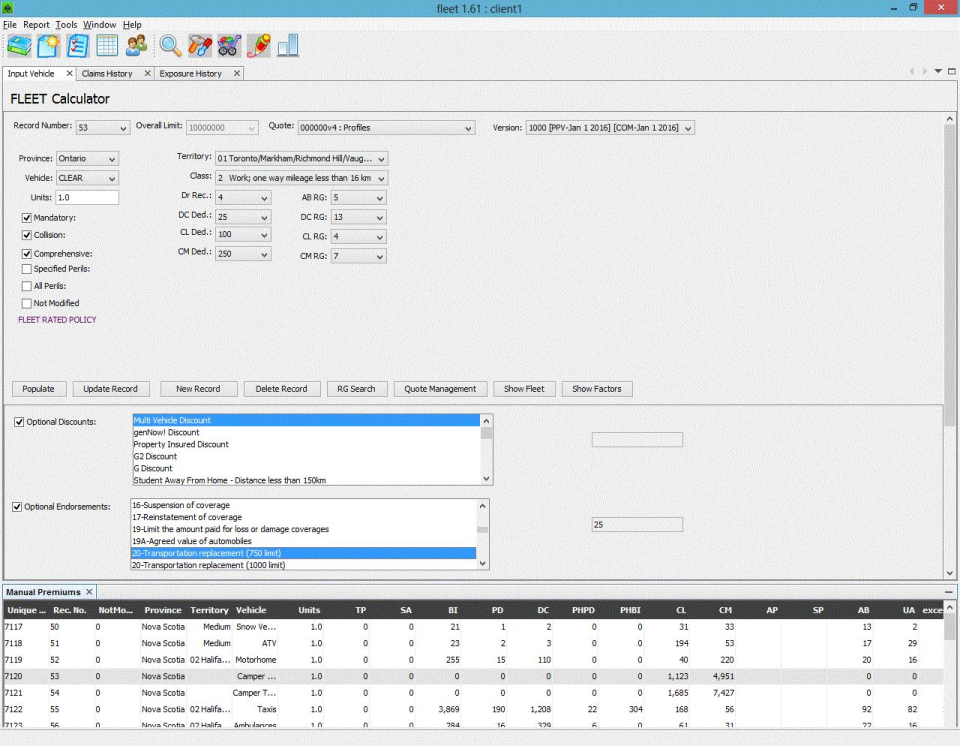Click the magnifying glass search icon
The height and width of the screenshot is (746, 960).
coord(170,46)
